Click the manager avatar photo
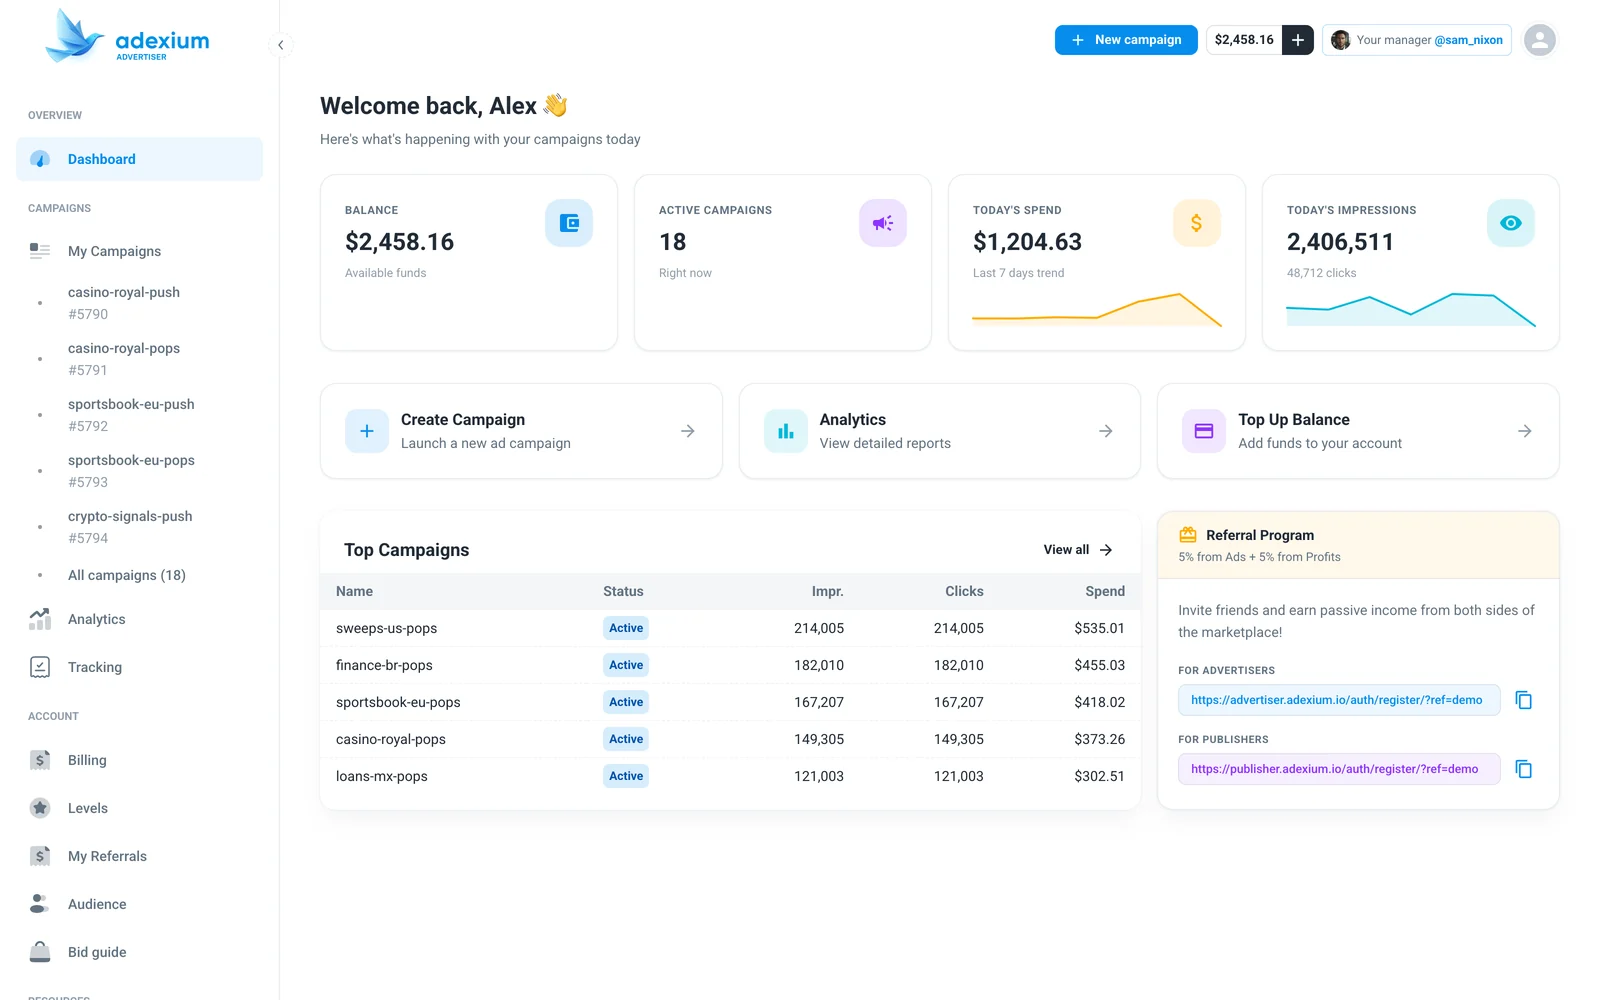Image resolution: width=1600 pixels, height=1000 pixels. [x=1341, y=40]
